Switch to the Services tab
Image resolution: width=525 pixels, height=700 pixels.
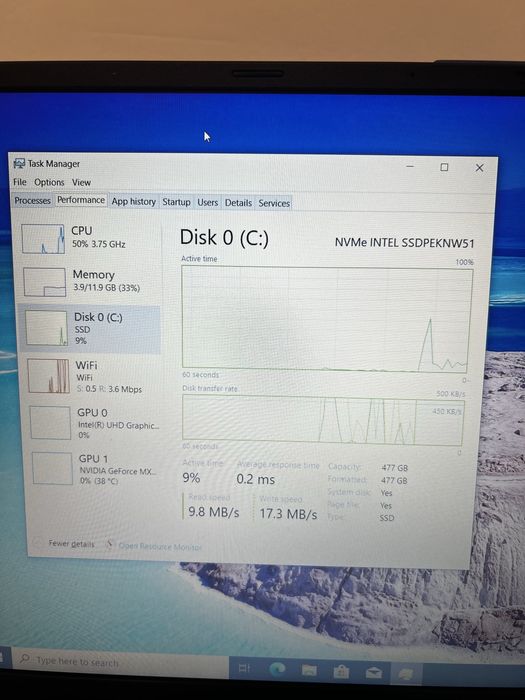[x=274, y=204]
